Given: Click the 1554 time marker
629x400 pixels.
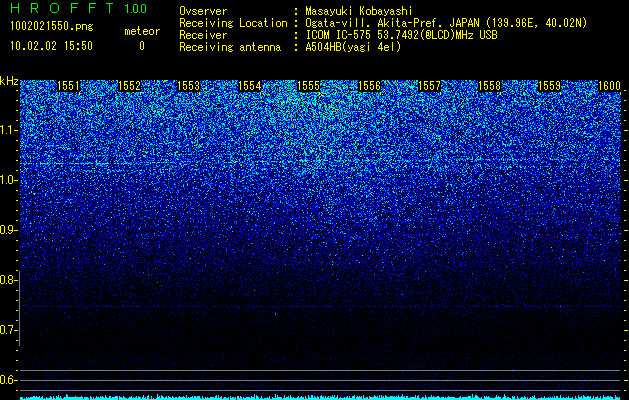Looking at the screenshot, I should click(250, 86).
